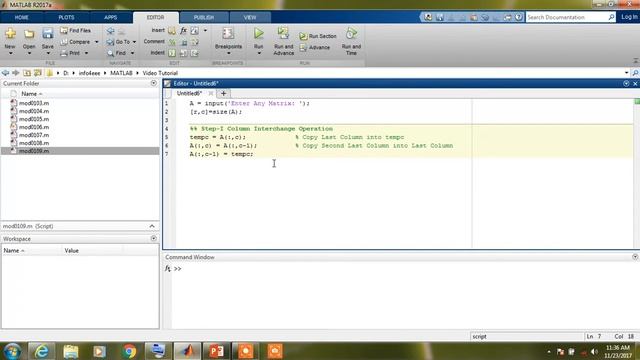Open Chrome from the taskbar
Screen dimensions: 640x360
coord(129,351)
